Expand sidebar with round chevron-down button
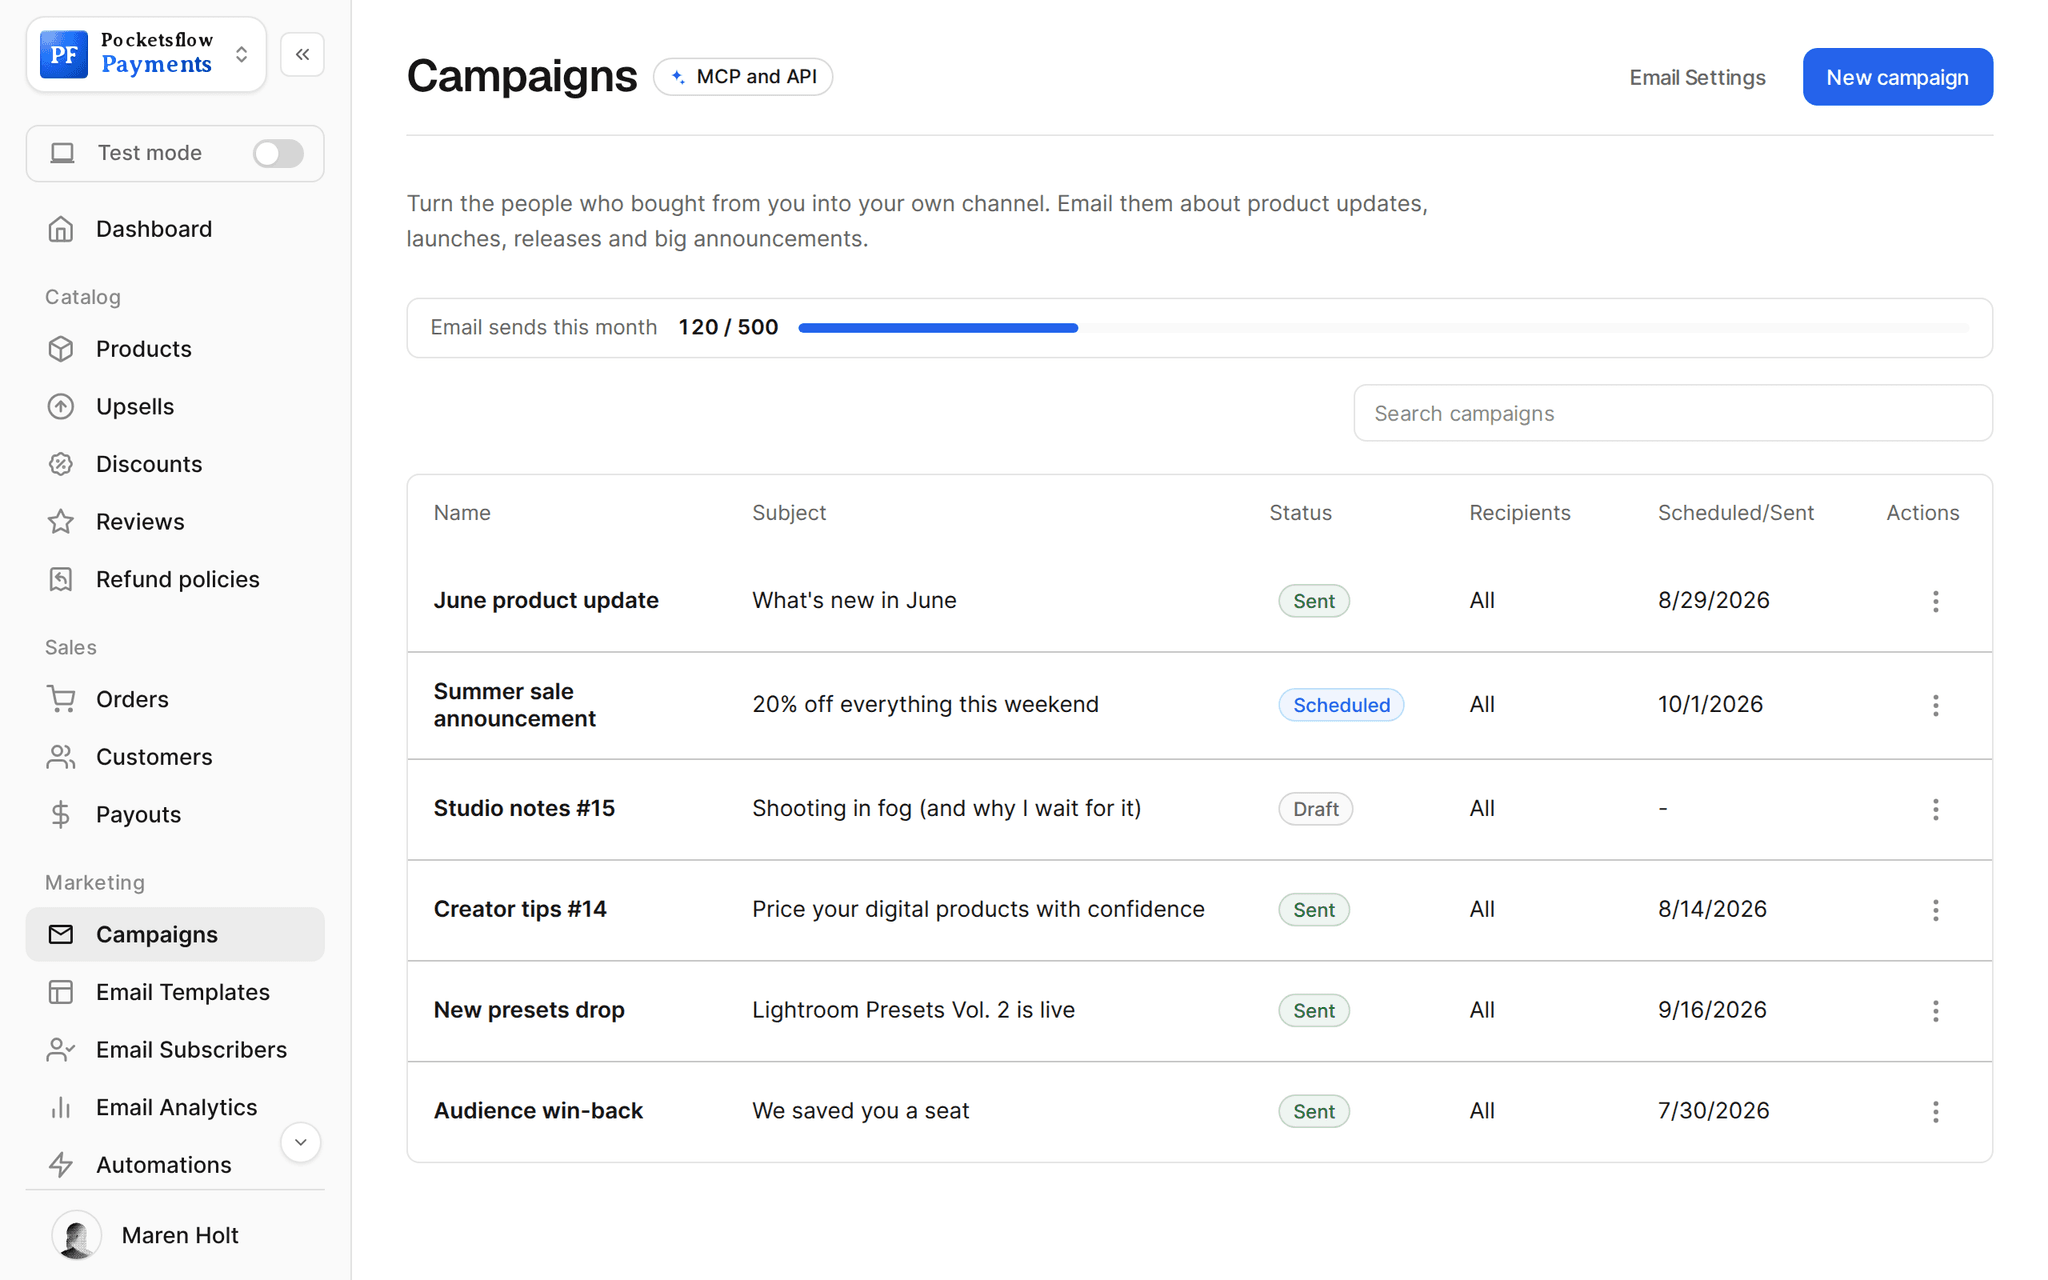This screenshot has height=1280, width=2048. click(x=300, y=1142)
